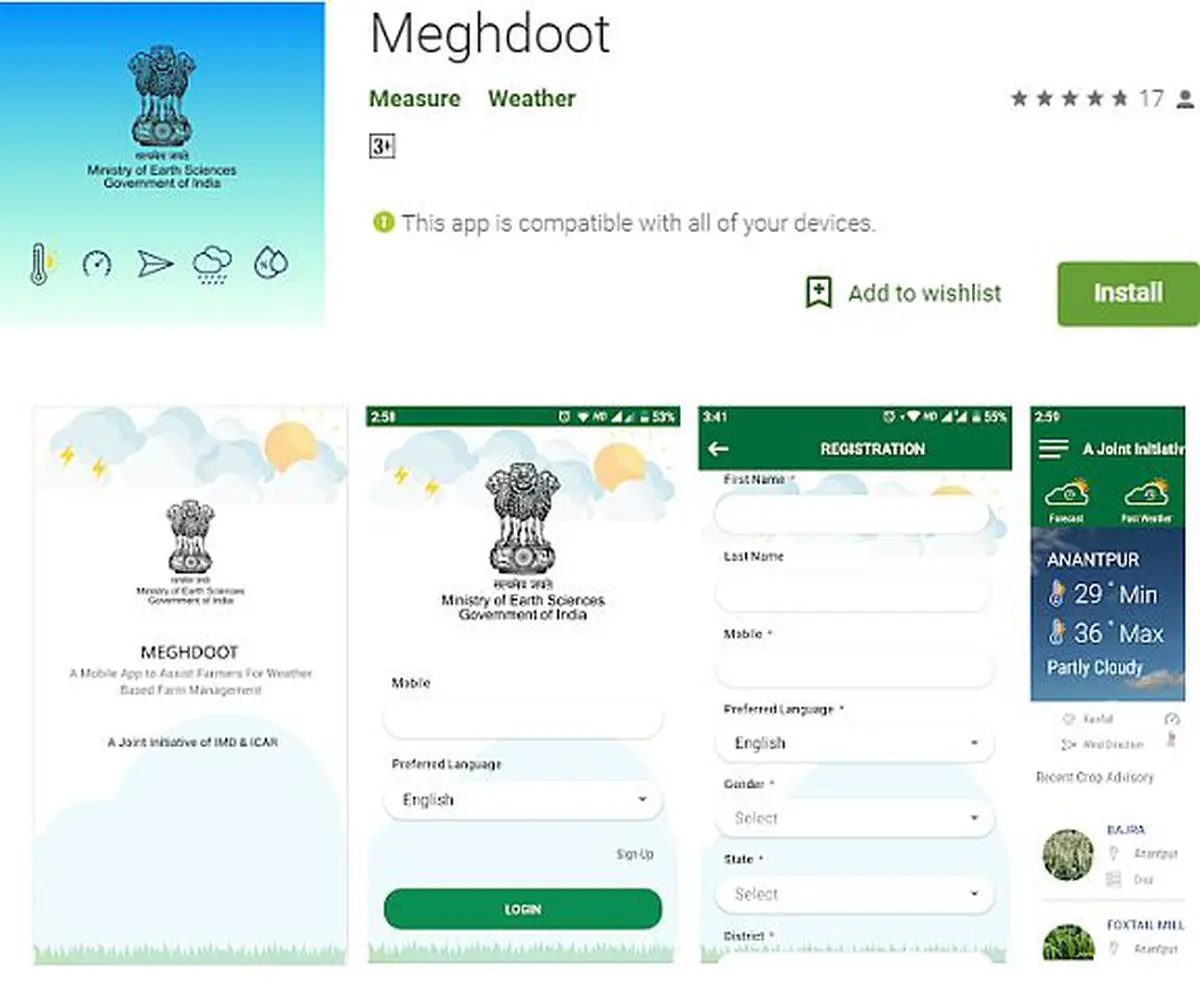1200x1001 pixels.
Task: Click the green LOGIN button
Action: click(x=523, y=909)
